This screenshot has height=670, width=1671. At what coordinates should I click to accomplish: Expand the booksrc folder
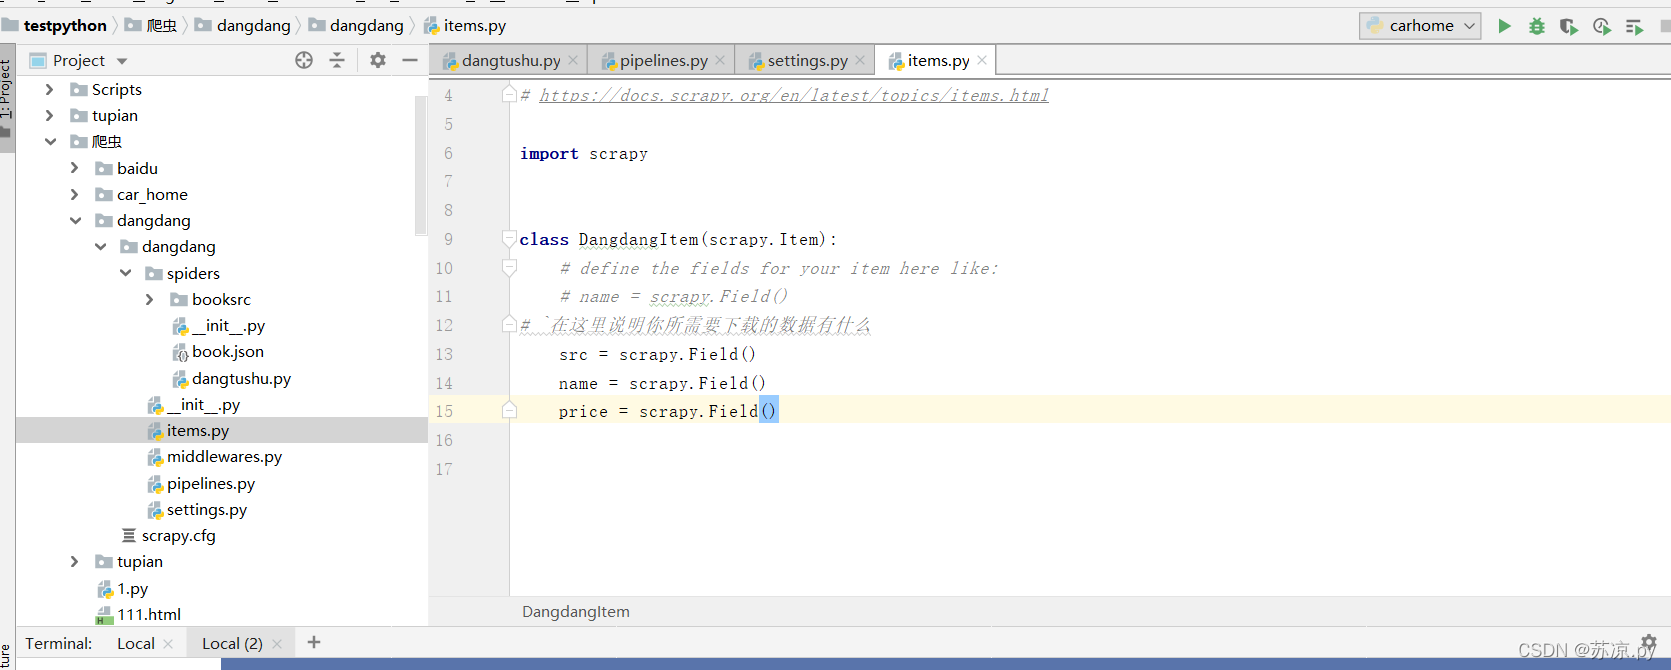[150, 299]
